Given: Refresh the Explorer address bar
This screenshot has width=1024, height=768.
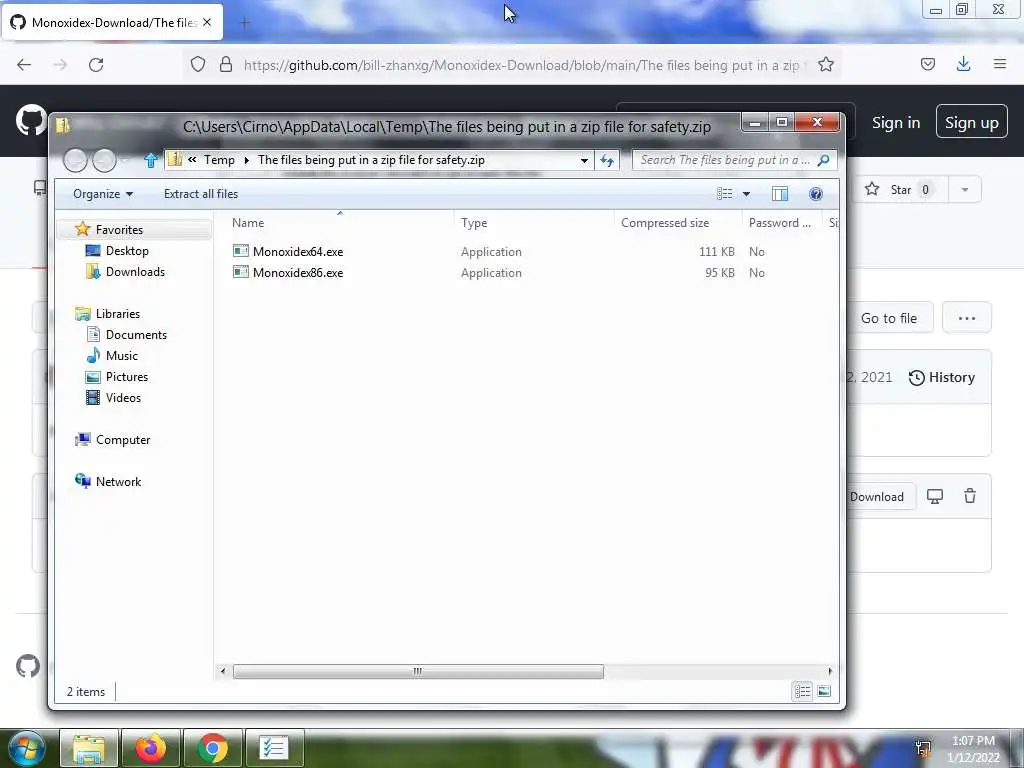Looking at the screenshot, I should tap(607, 160).
